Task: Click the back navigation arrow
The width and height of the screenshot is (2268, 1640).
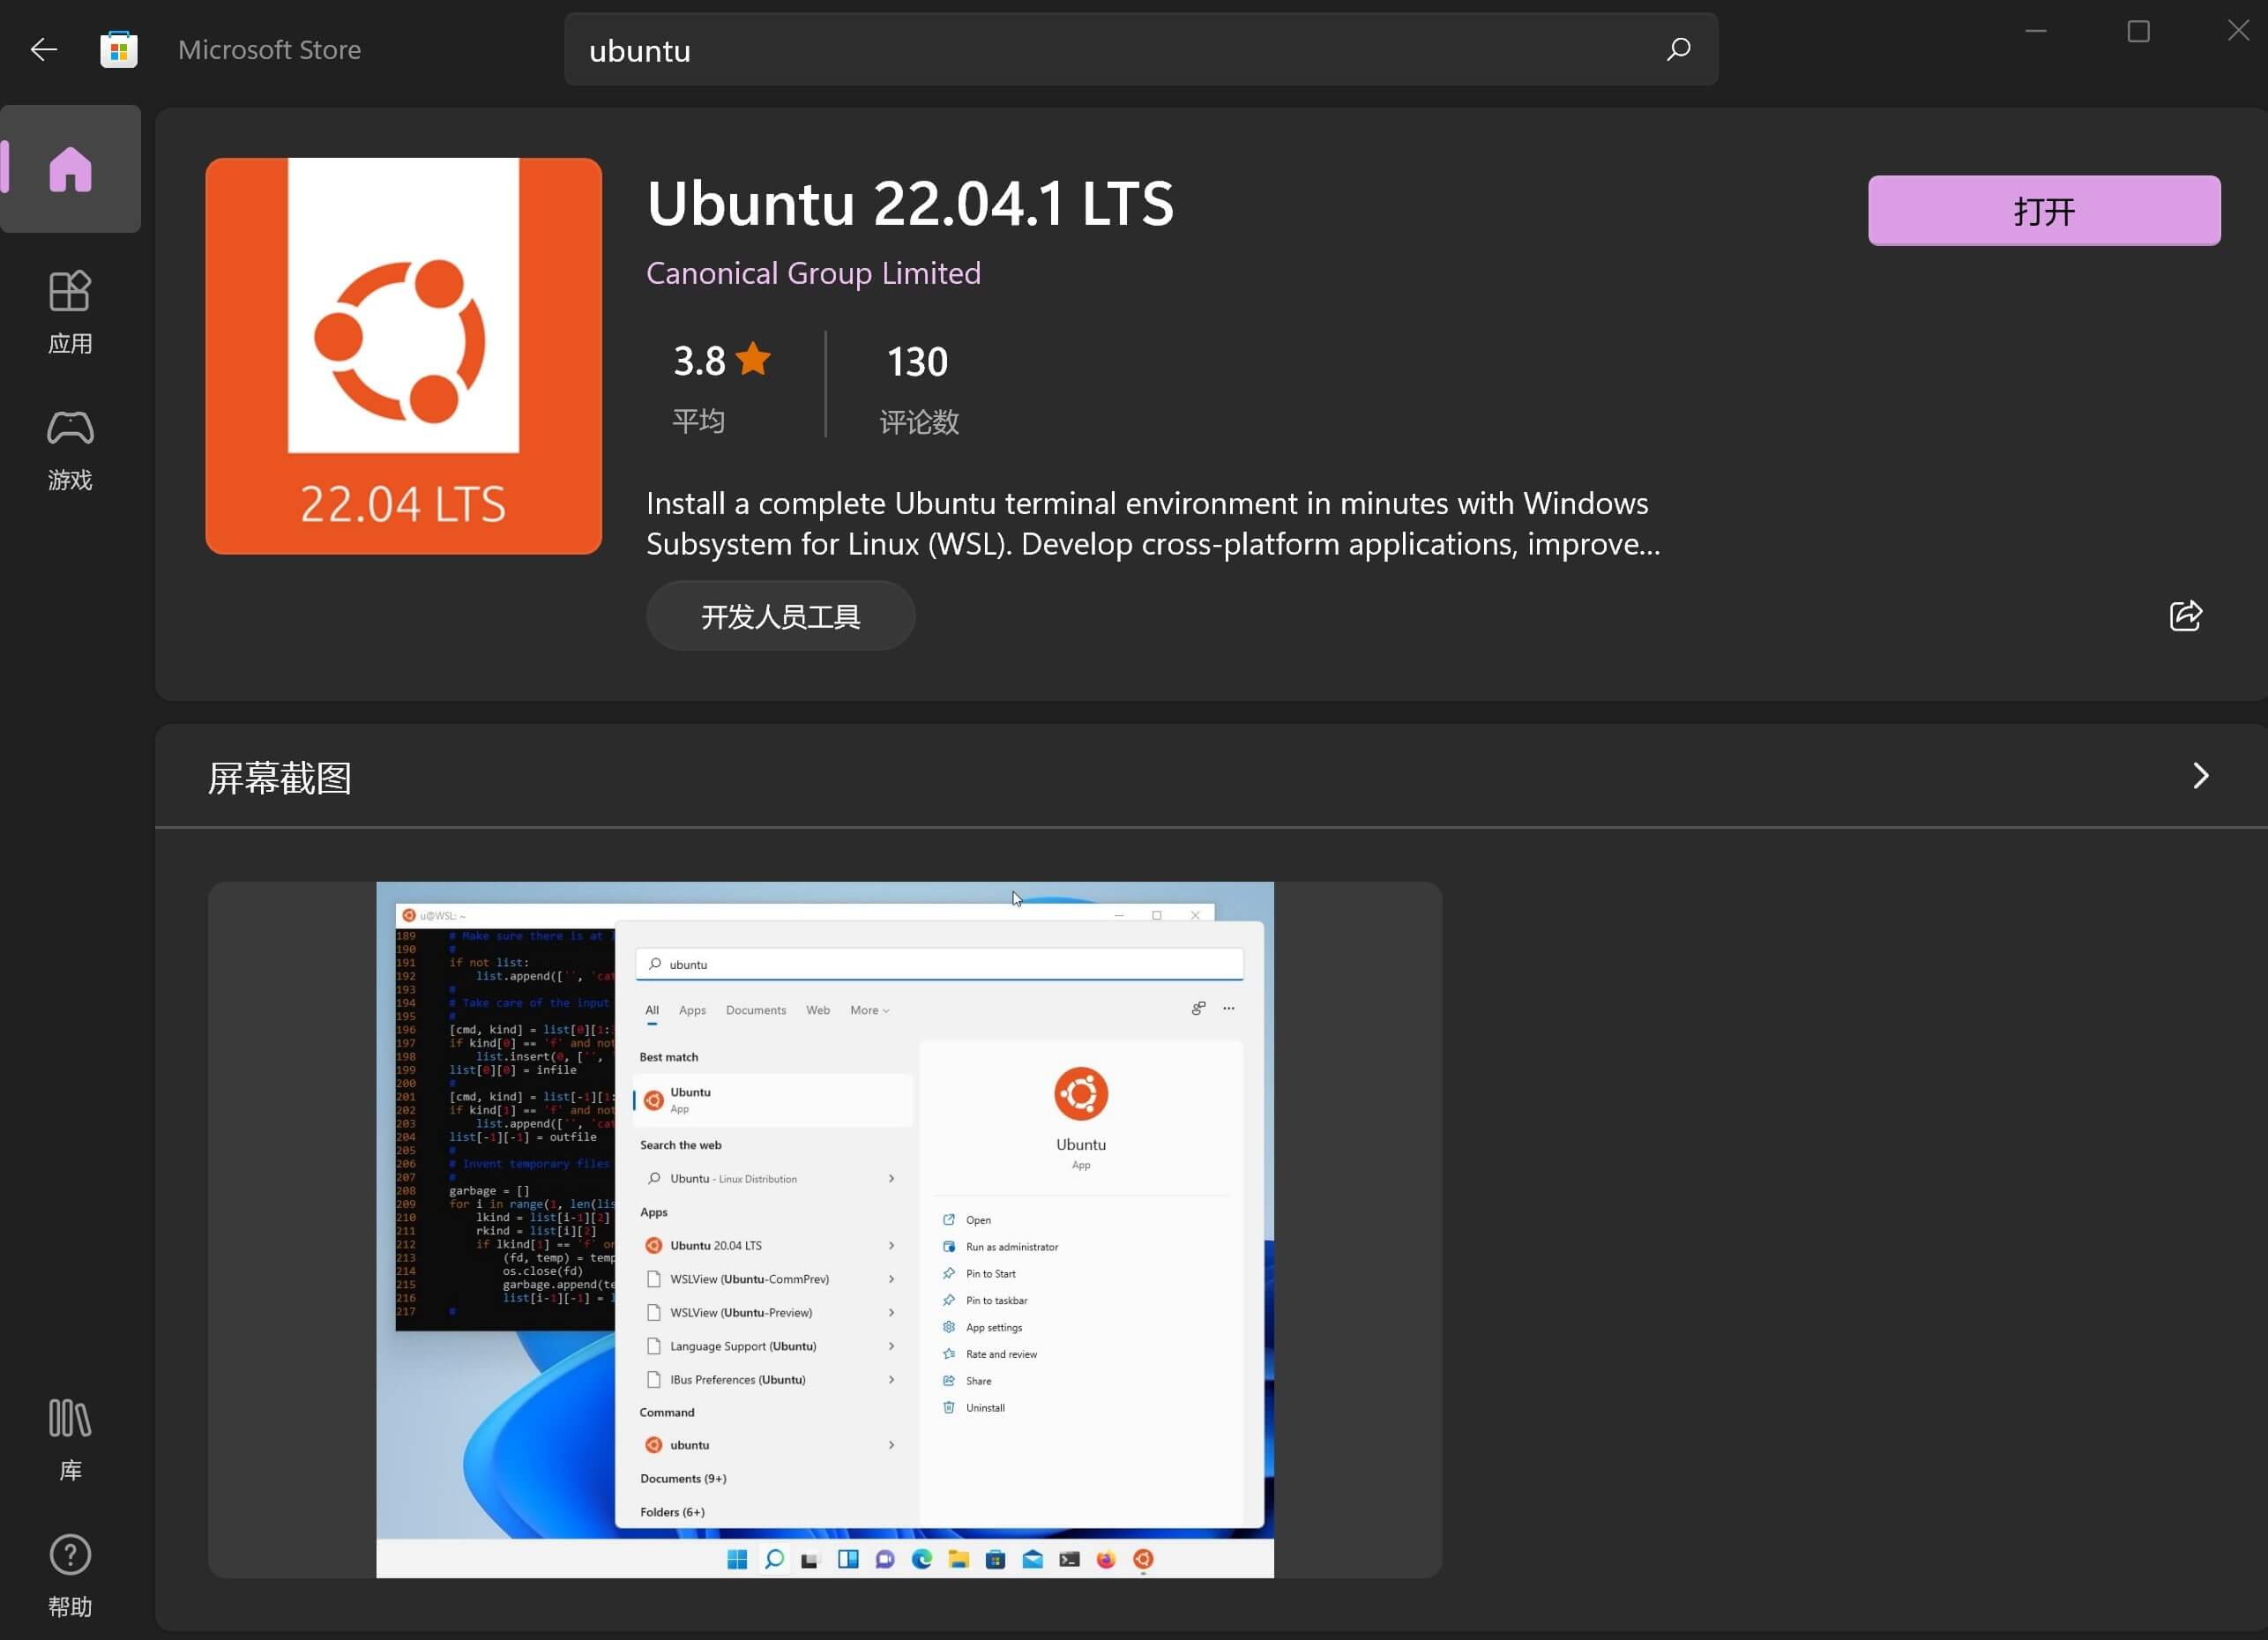Action: point(44,48)
